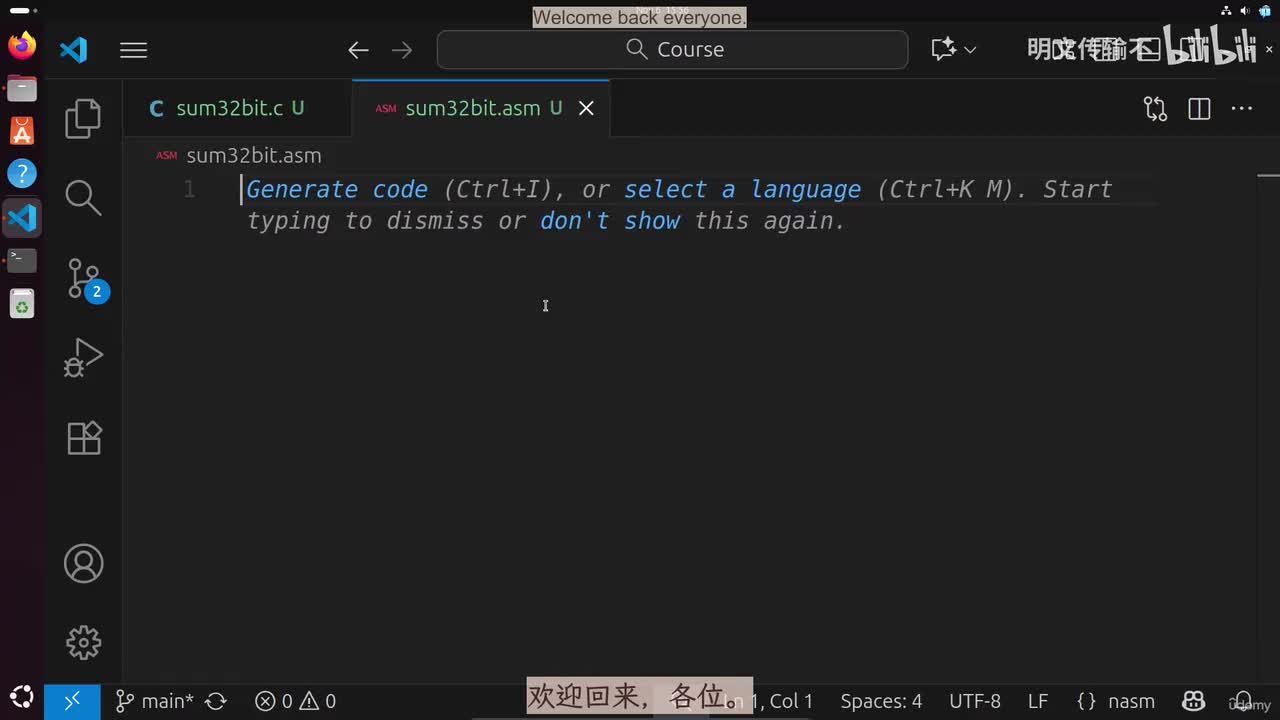Click the Generate code link
Viewport: 1280px width, 720px height.
(x=337, y=190)
